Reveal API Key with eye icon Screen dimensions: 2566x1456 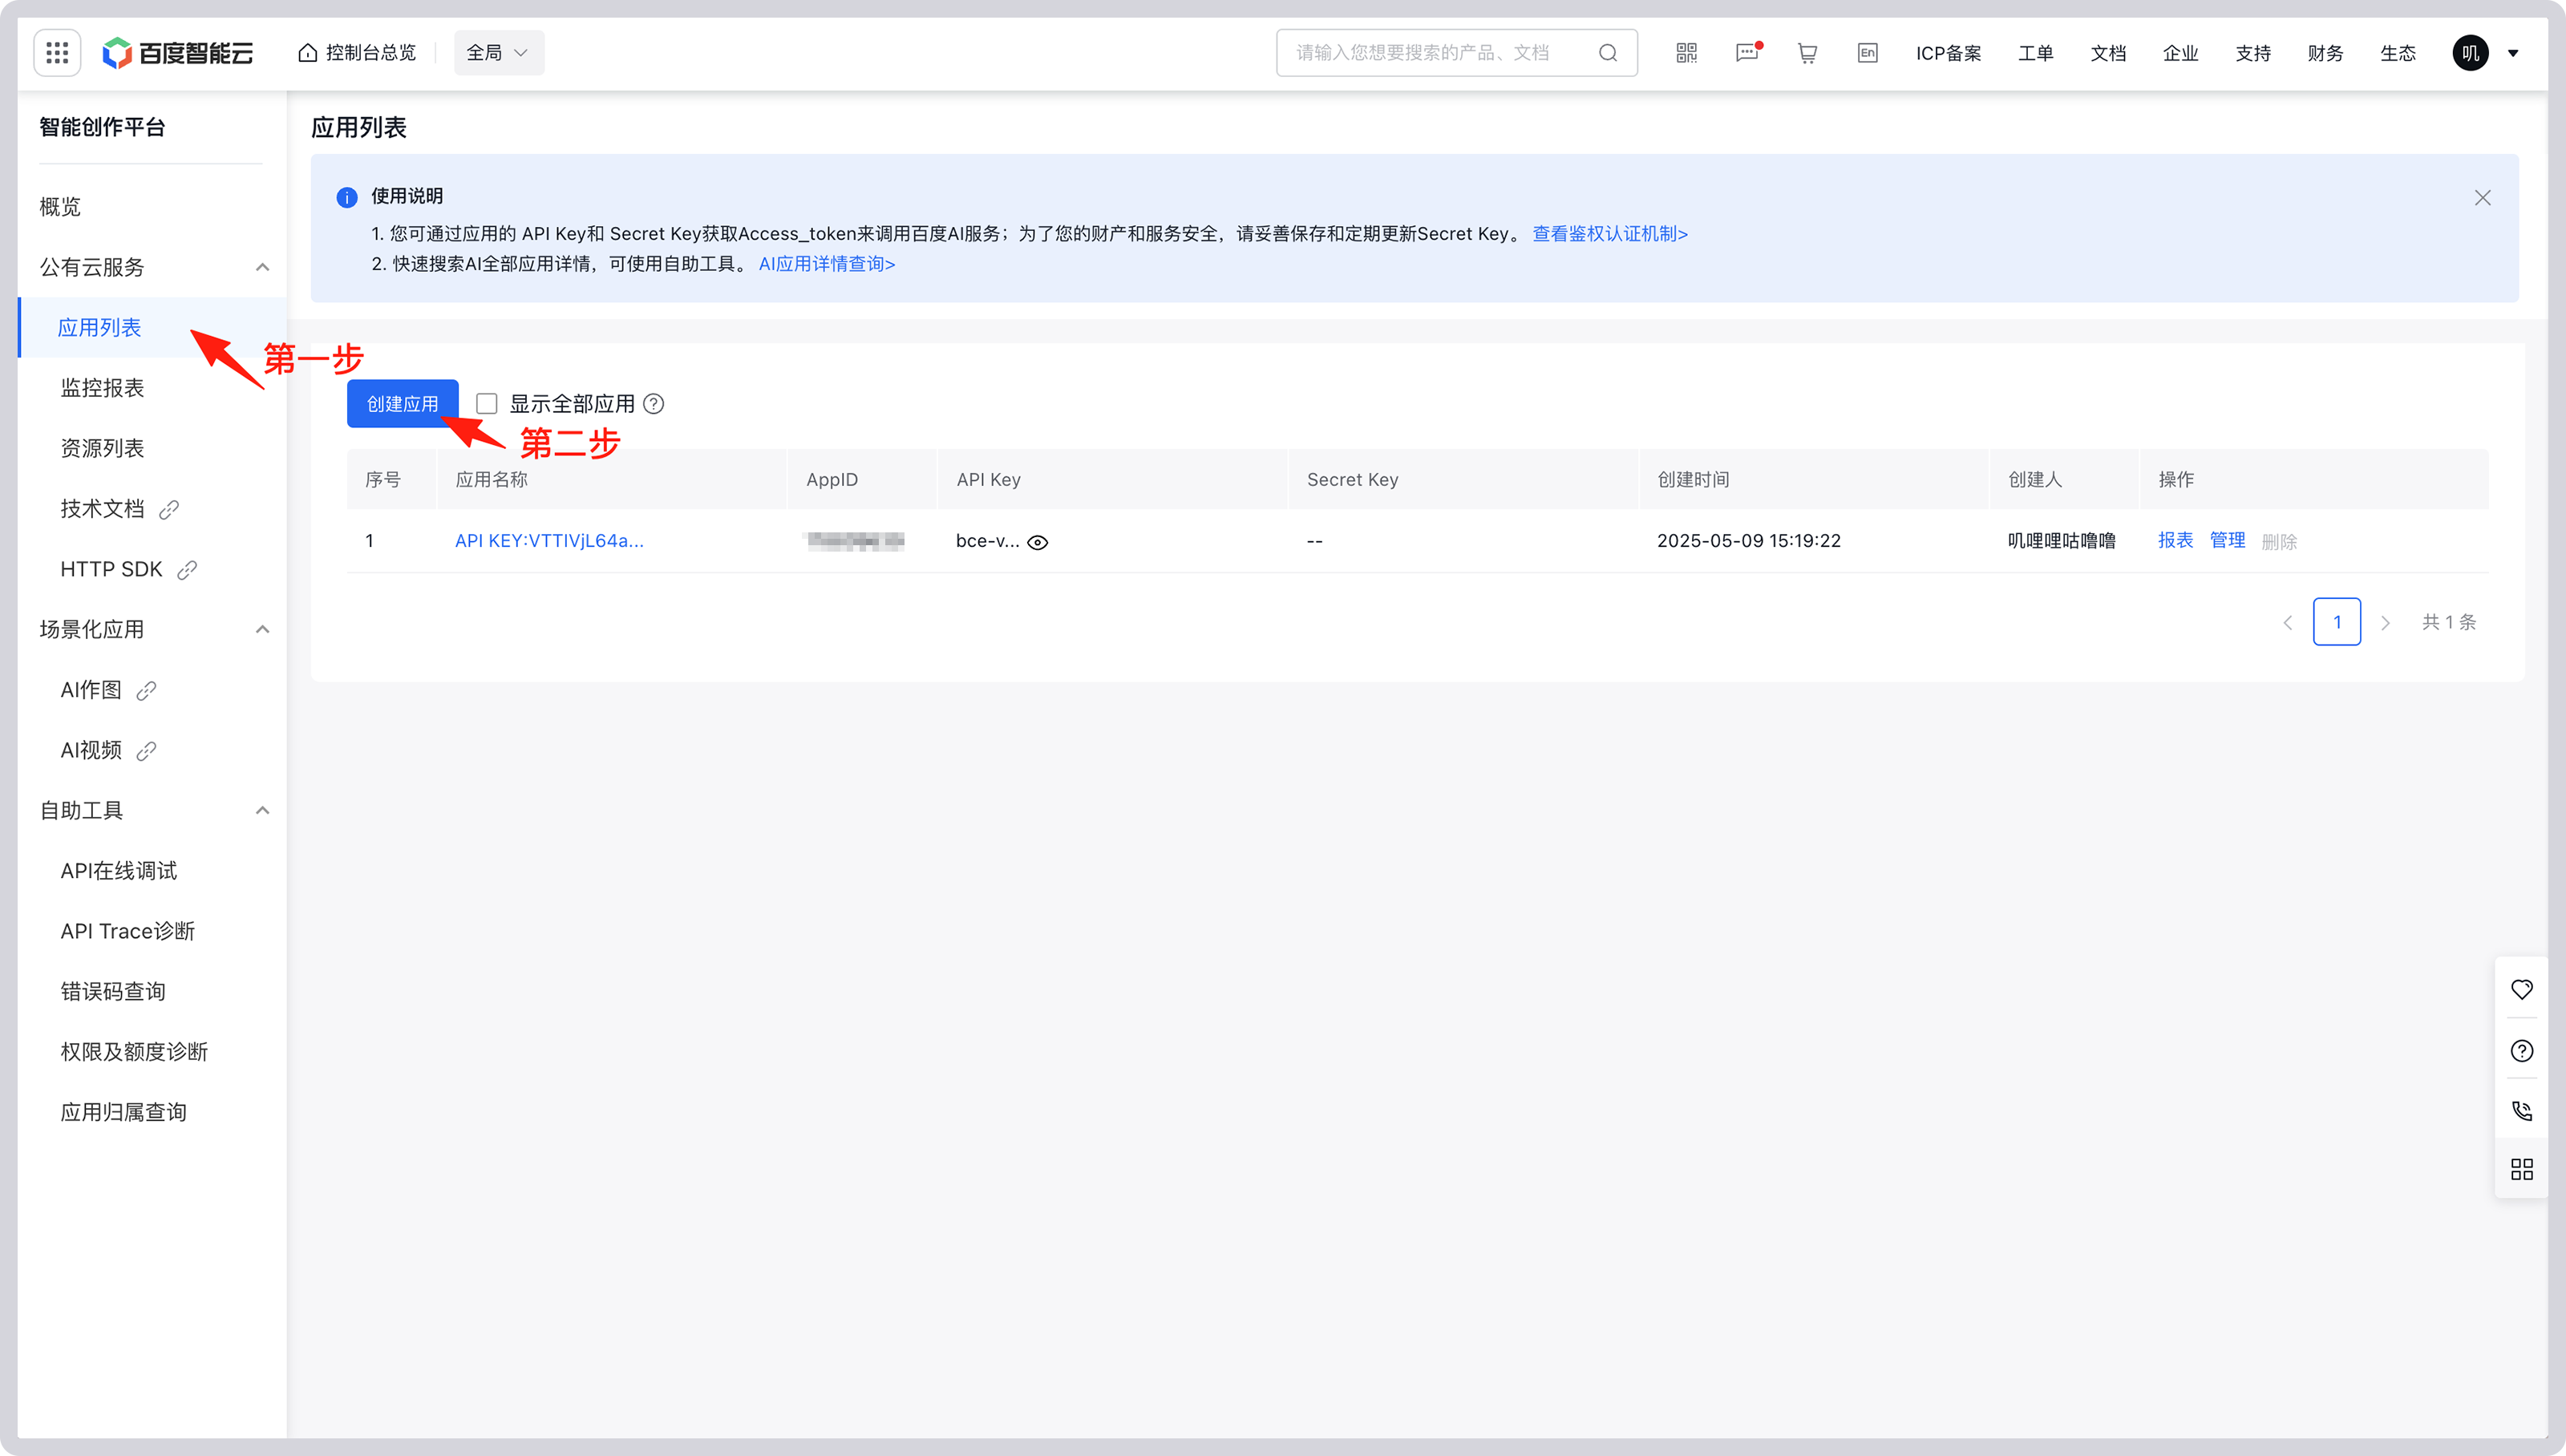coord(1038,542)
